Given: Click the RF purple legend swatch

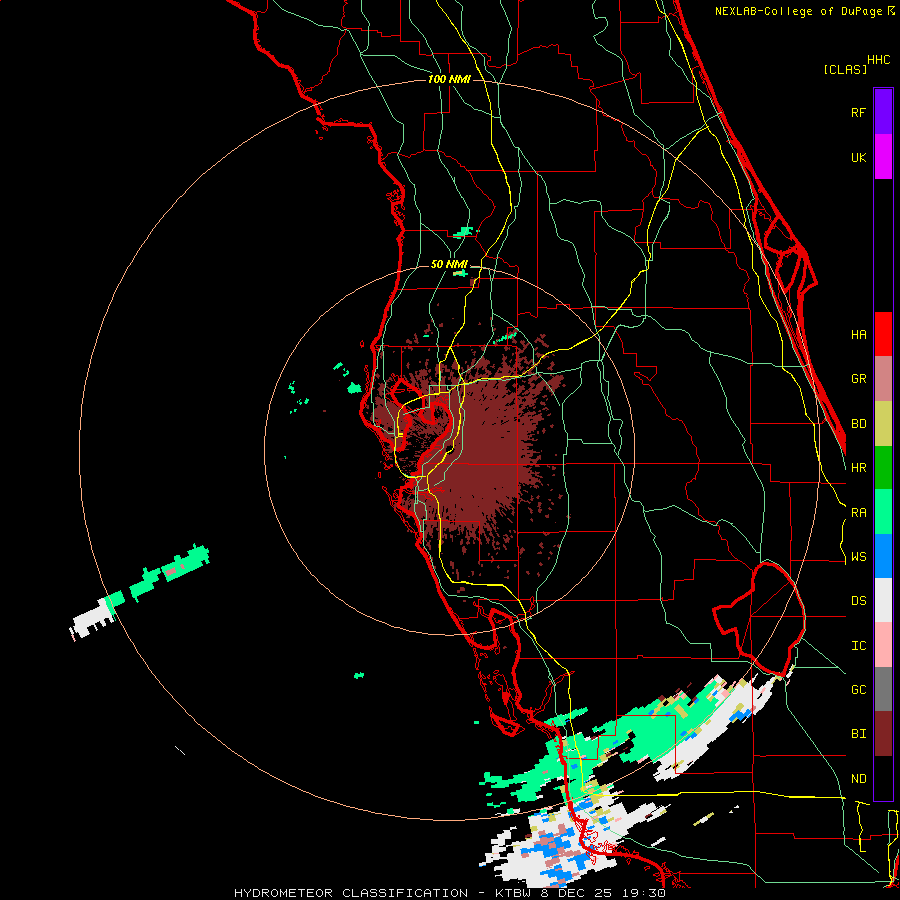Looking at the screenshot, I should [x=883, y=111].
